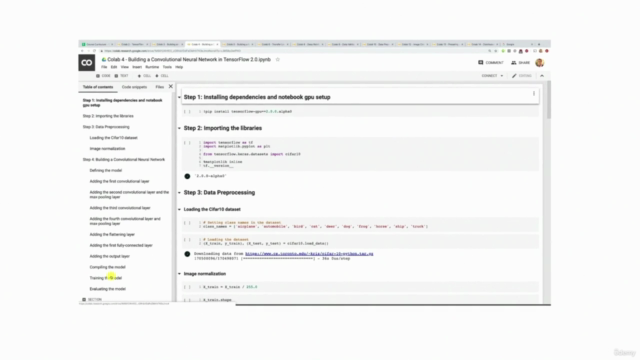
Task: Click the SHARE button
Action: point(520,62)
